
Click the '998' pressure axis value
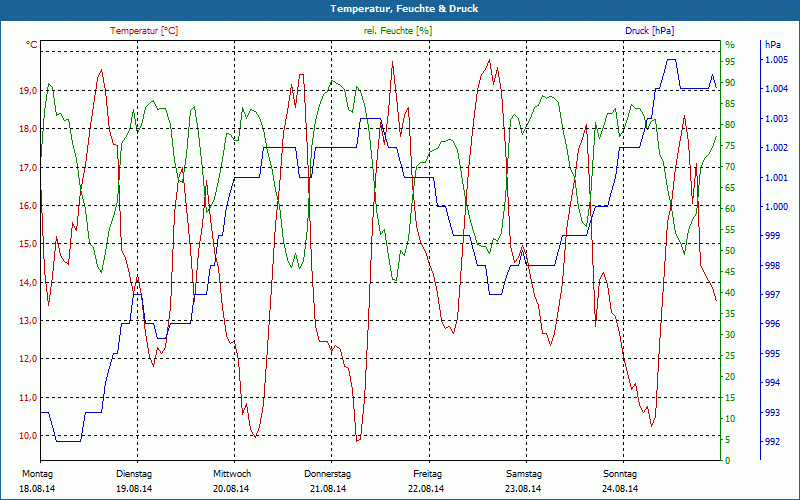[772, 266]
